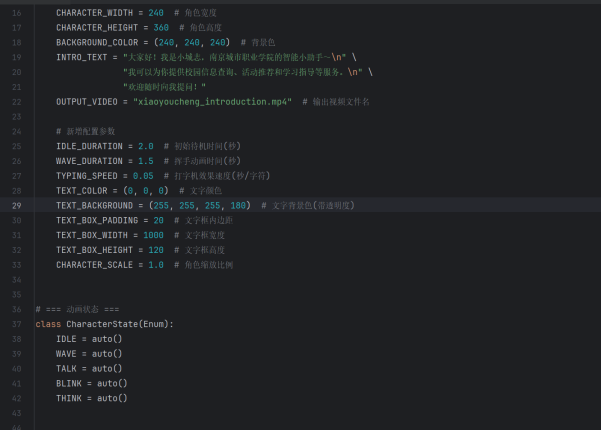Click line number 16 in the gutter
The image size is (601, 430).
point(16,12)
